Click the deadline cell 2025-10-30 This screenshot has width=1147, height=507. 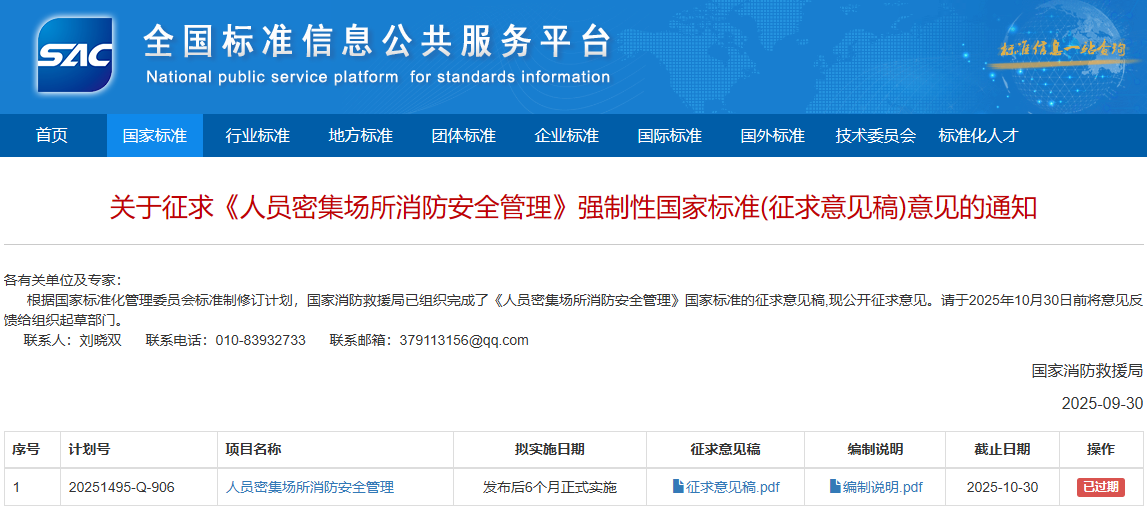click(1002, 487)
